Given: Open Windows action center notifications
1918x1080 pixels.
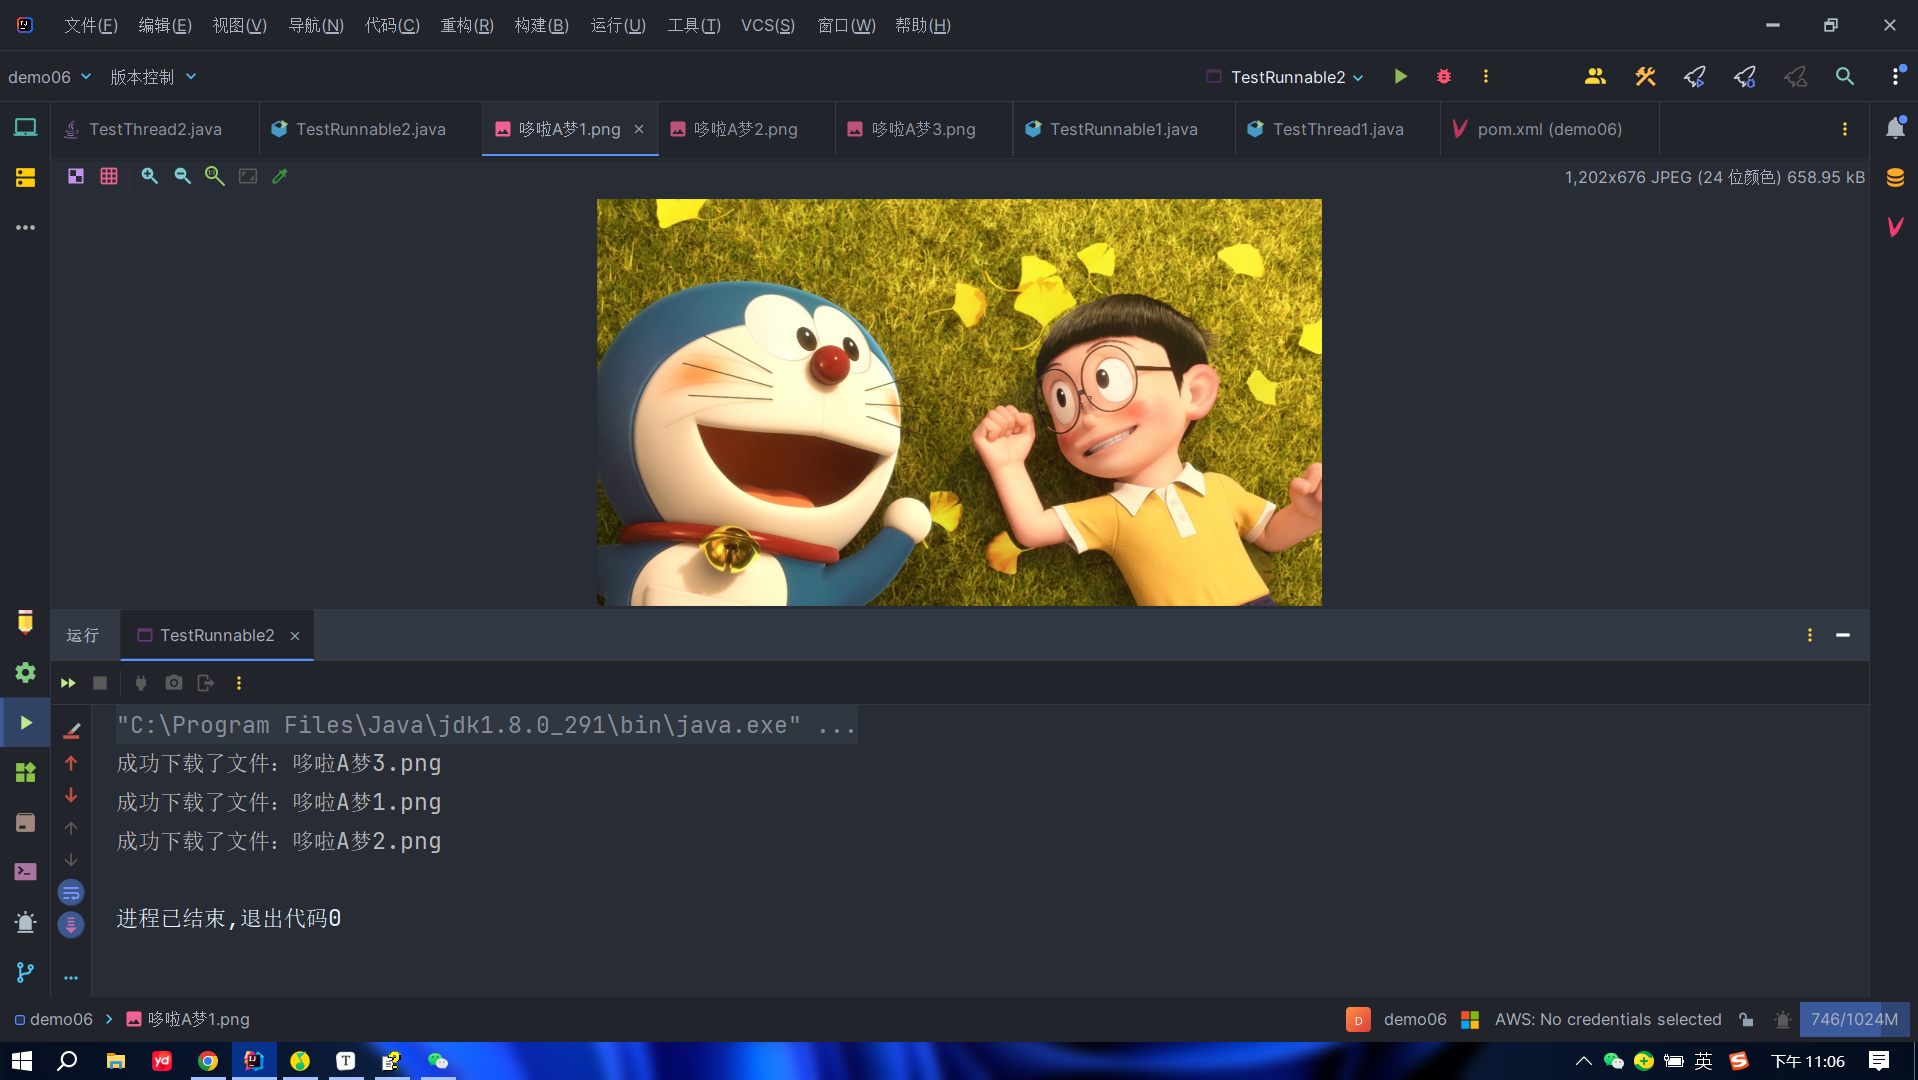Looking at the screenshot, I should [1879, 1061].
